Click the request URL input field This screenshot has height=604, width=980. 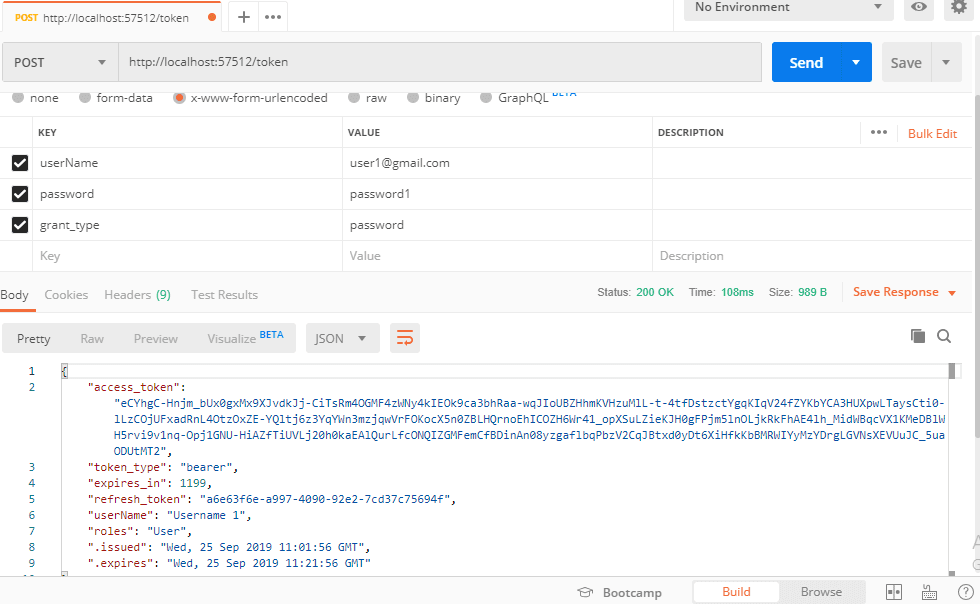(x=400, y=62)
